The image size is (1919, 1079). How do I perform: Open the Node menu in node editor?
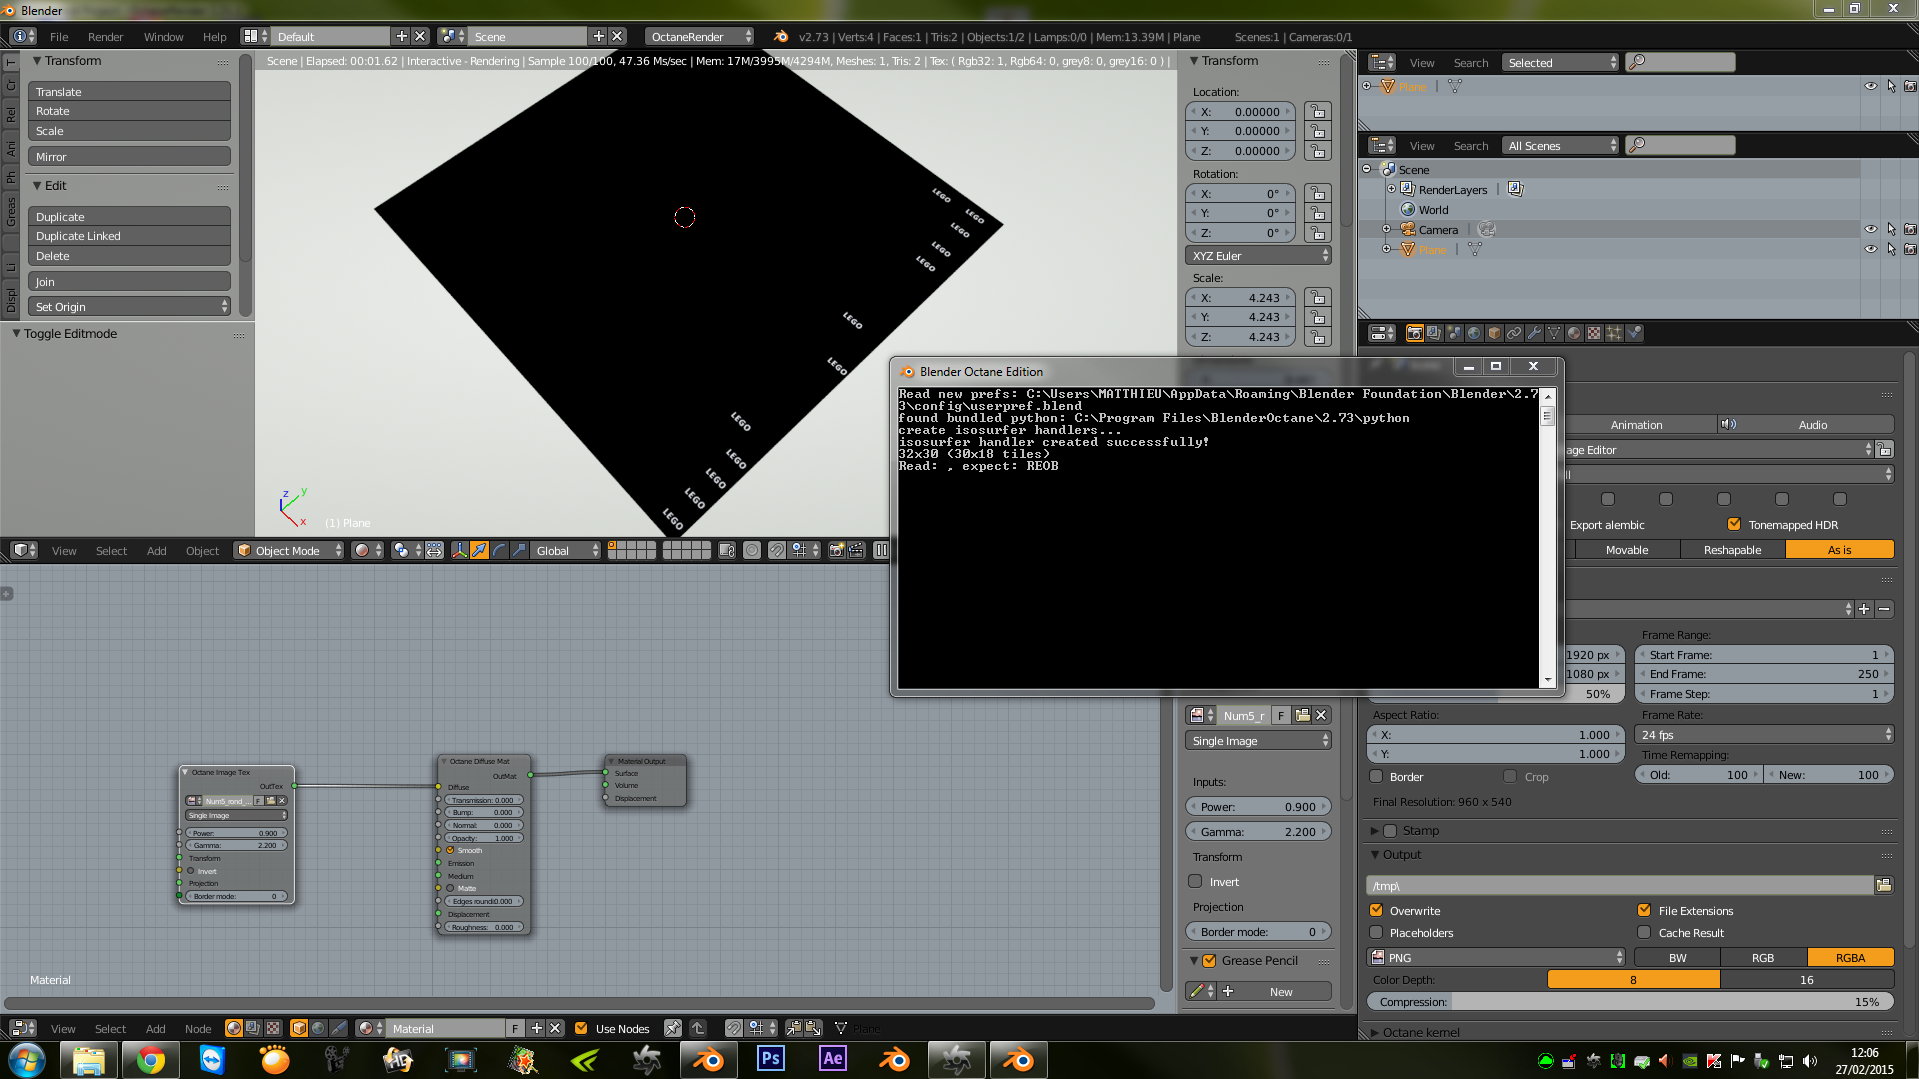pos(198,1028)
